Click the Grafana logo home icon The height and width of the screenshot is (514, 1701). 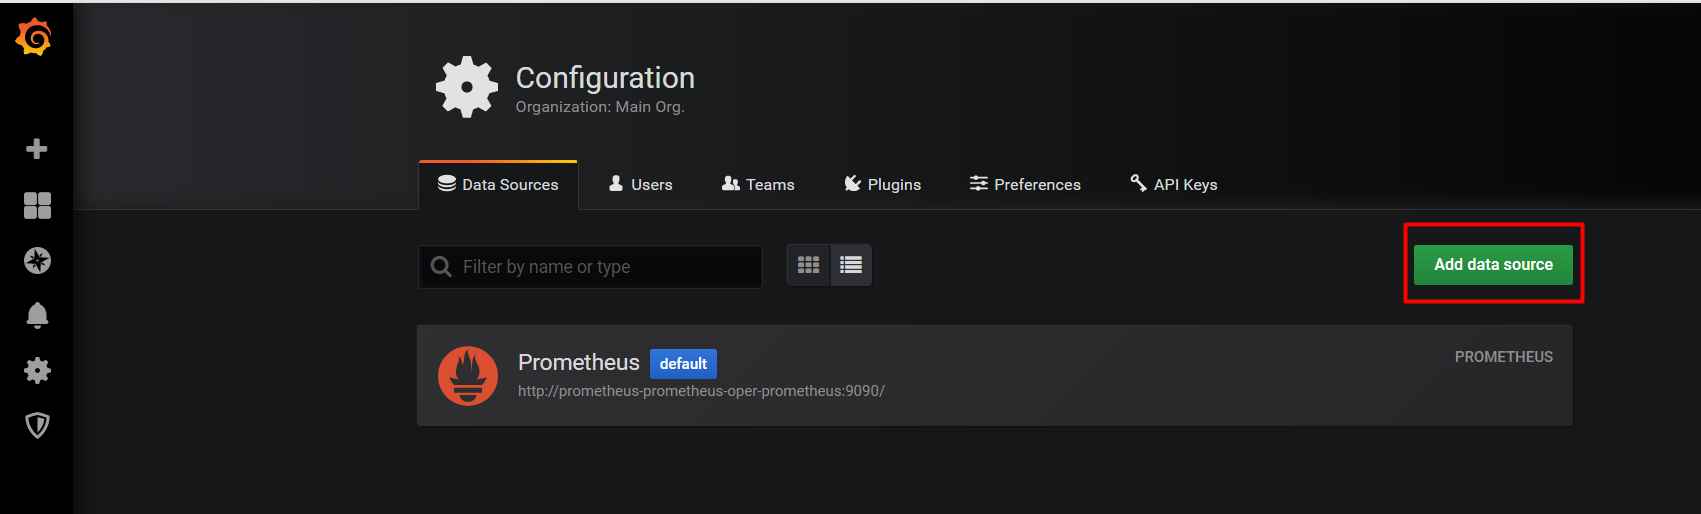click(x=34, y=37)
